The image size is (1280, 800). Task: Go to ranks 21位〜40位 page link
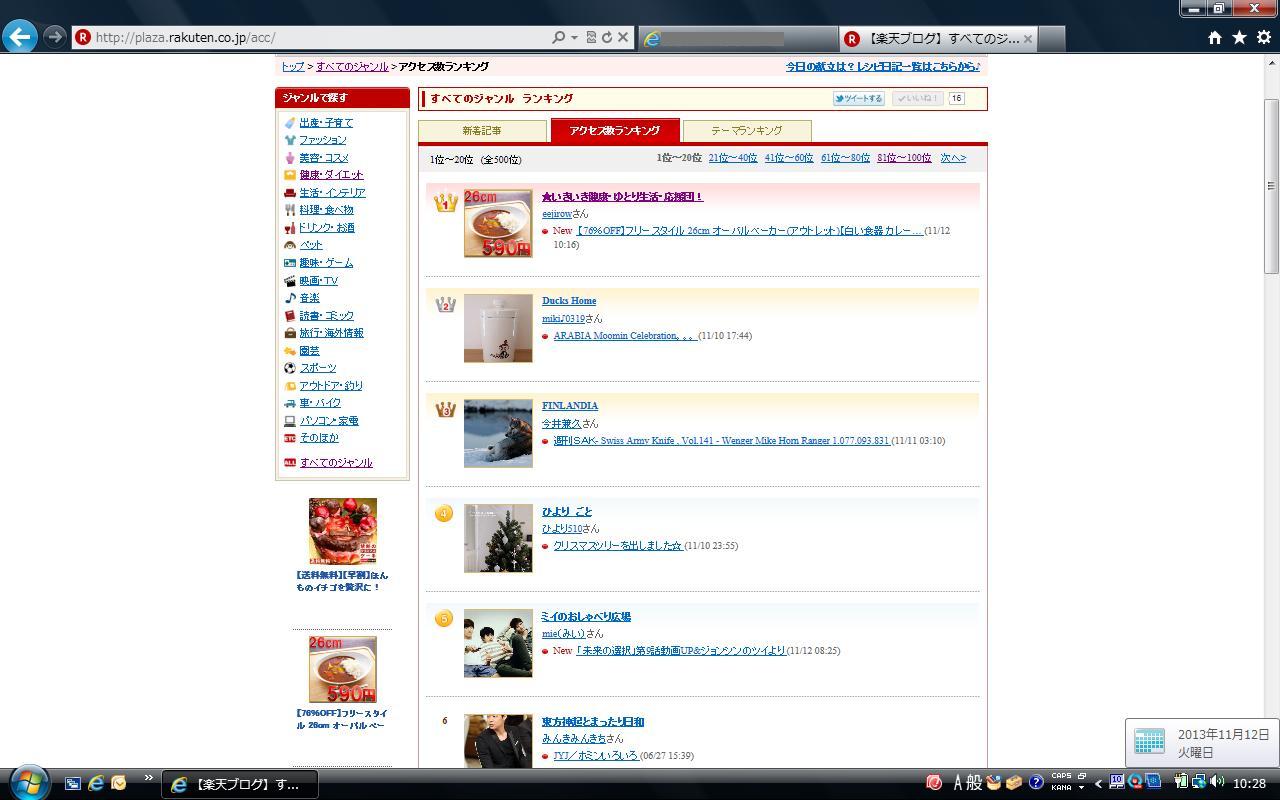tap(732, 158)
